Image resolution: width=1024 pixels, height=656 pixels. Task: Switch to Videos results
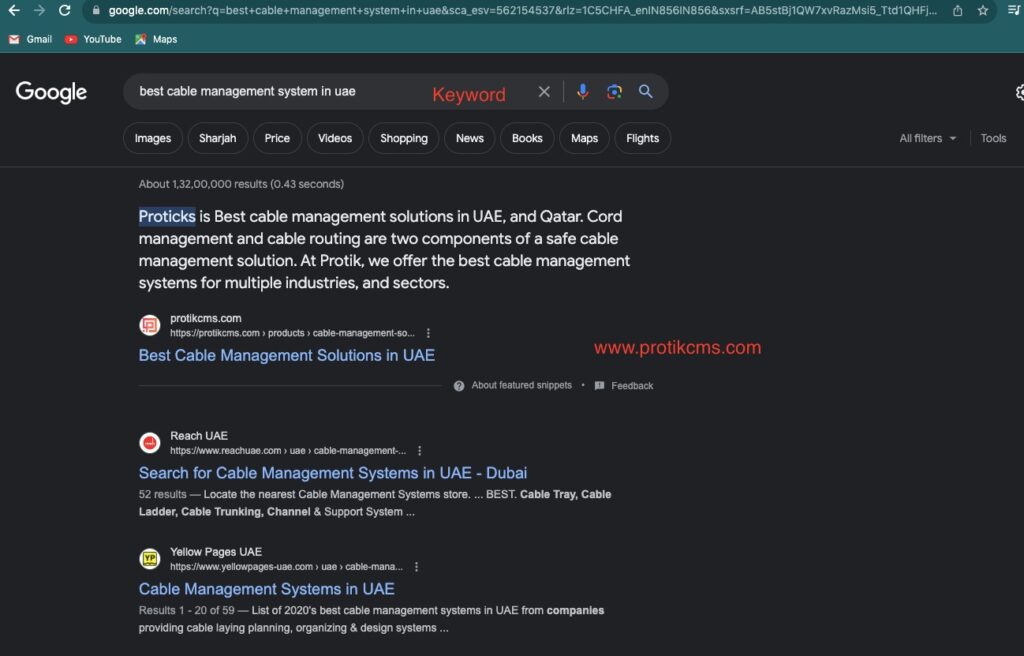[x=335, y=139]
